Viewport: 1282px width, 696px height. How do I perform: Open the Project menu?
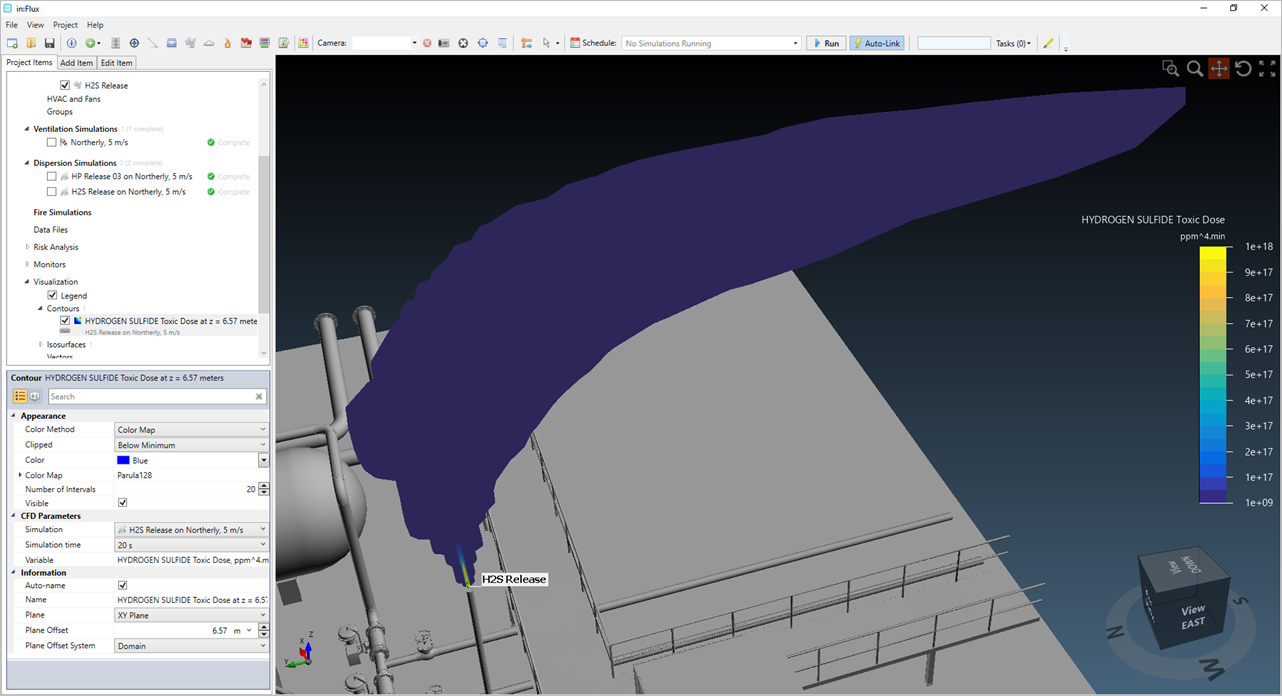click(65, 25)
